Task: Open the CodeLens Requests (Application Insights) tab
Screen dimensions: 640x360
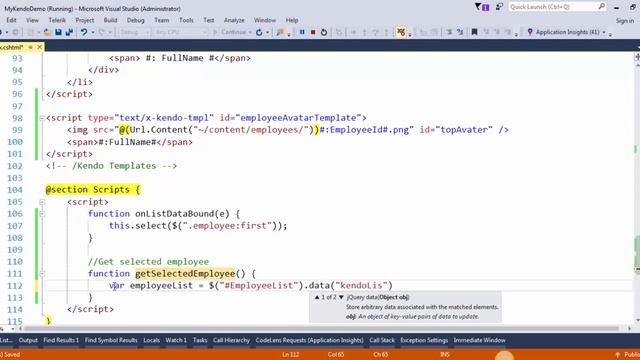Action: (309, 340)
